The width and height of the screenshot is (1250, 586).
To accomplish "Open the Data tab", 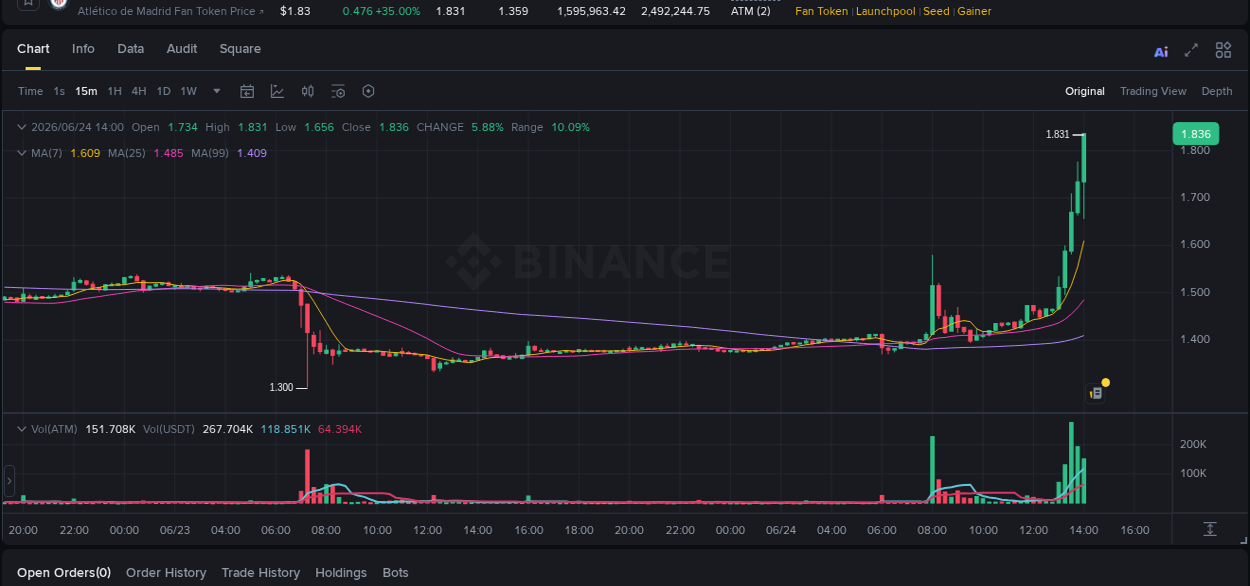I will (x=130, y=49).
